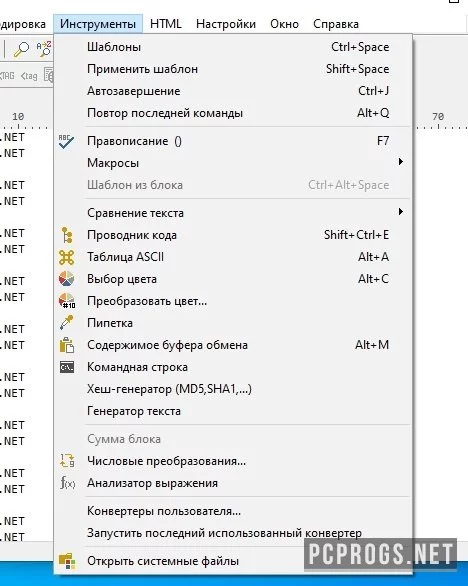
Task: Open Таблица ASCII
Action: coord(234,257)
